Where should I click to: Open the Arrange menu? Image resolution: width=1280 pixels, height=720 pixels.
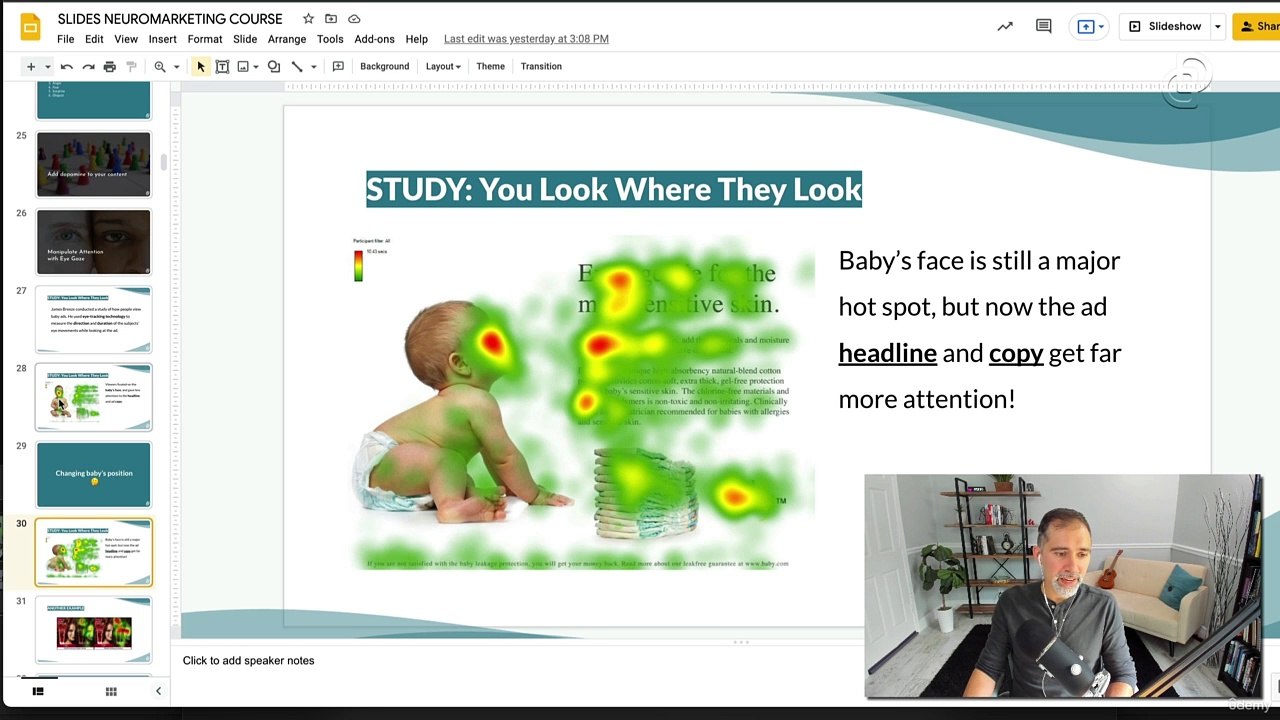coord(287,39)
